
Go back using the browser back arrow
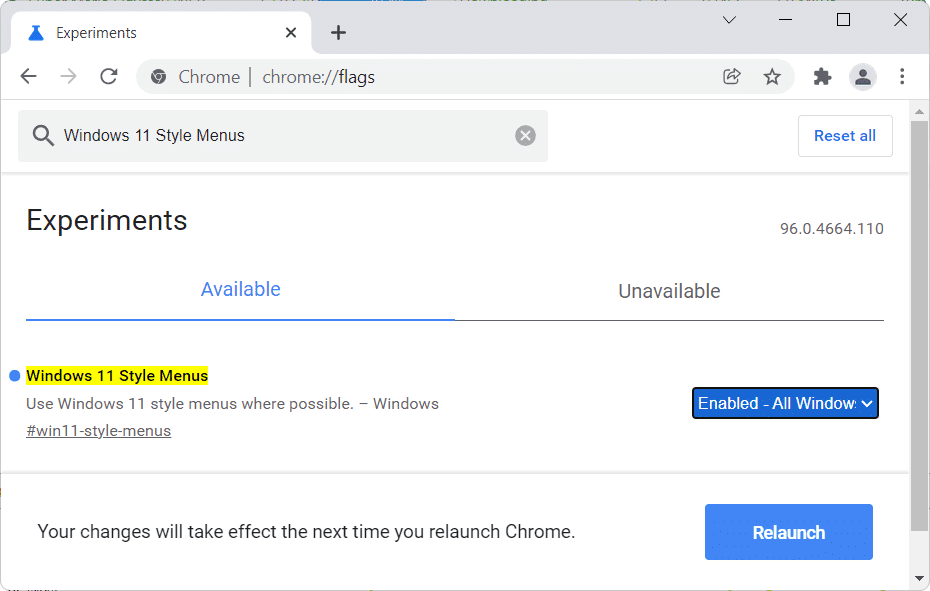[x=28, y=77]
